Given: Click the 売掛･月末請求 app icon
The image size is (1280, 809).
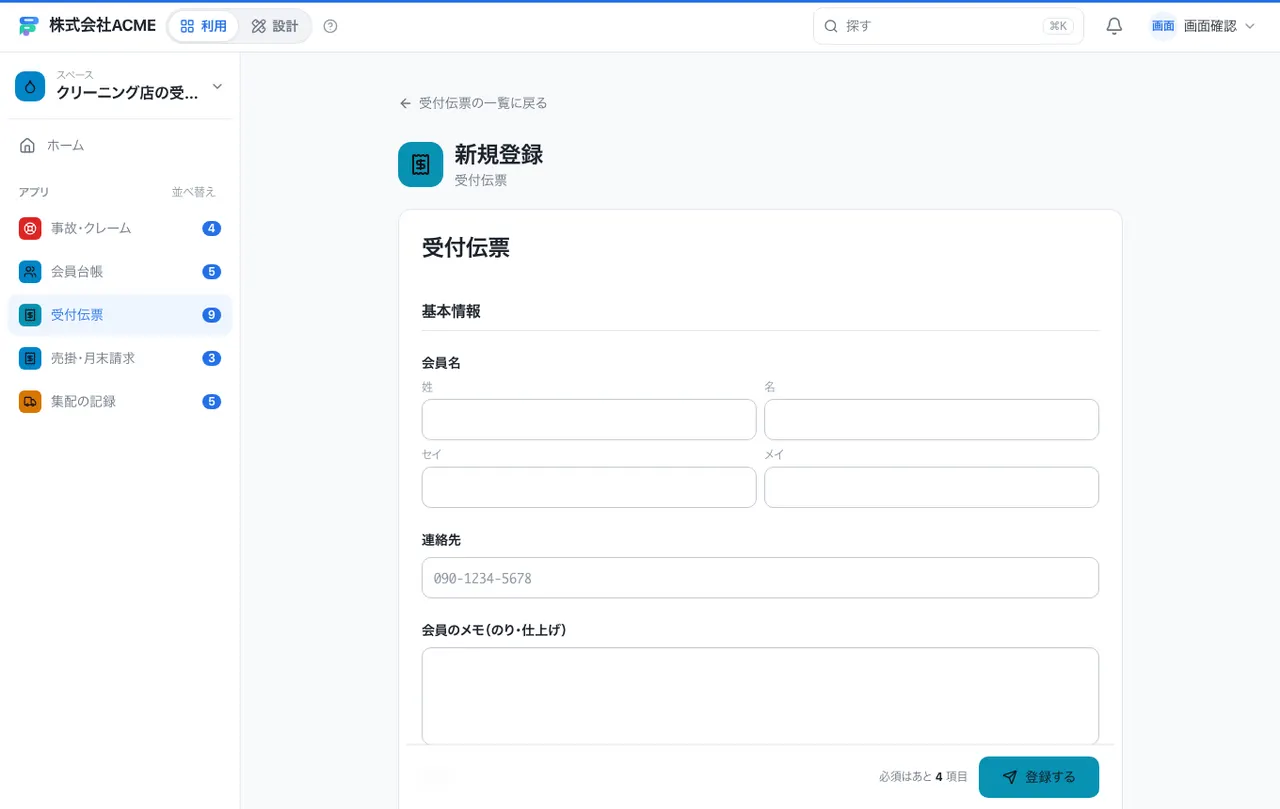Looking at the screenshot, I should click(x=30, y=358).
